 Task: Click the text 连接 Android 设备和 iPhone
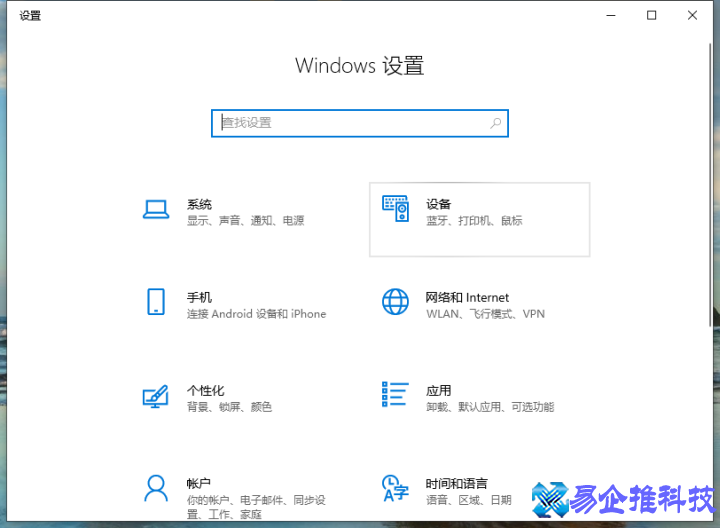tap(256, 314)
